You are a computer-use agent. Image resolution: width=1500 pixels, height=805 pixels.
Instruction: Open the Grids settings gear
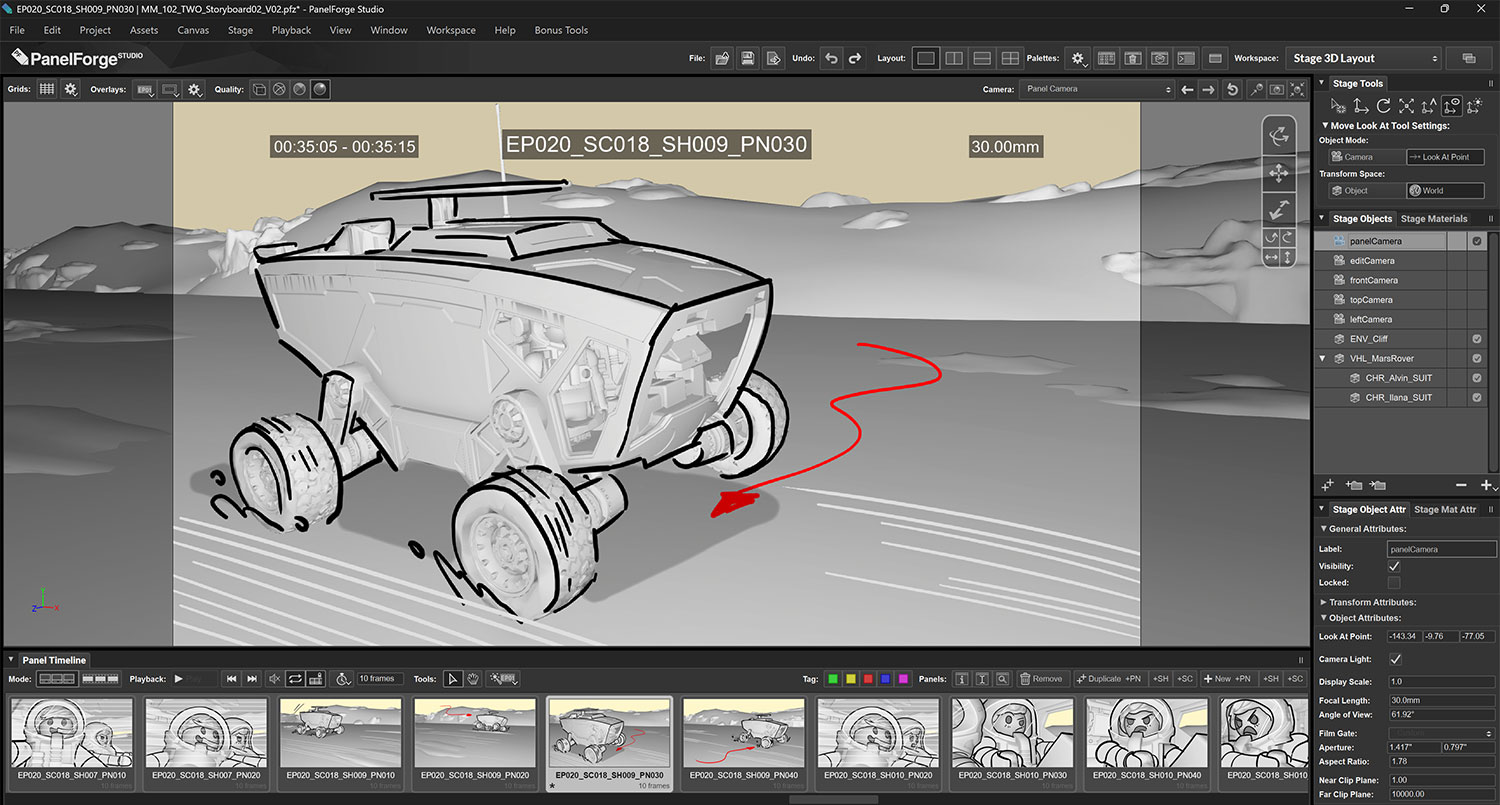(x=70, y=89)
